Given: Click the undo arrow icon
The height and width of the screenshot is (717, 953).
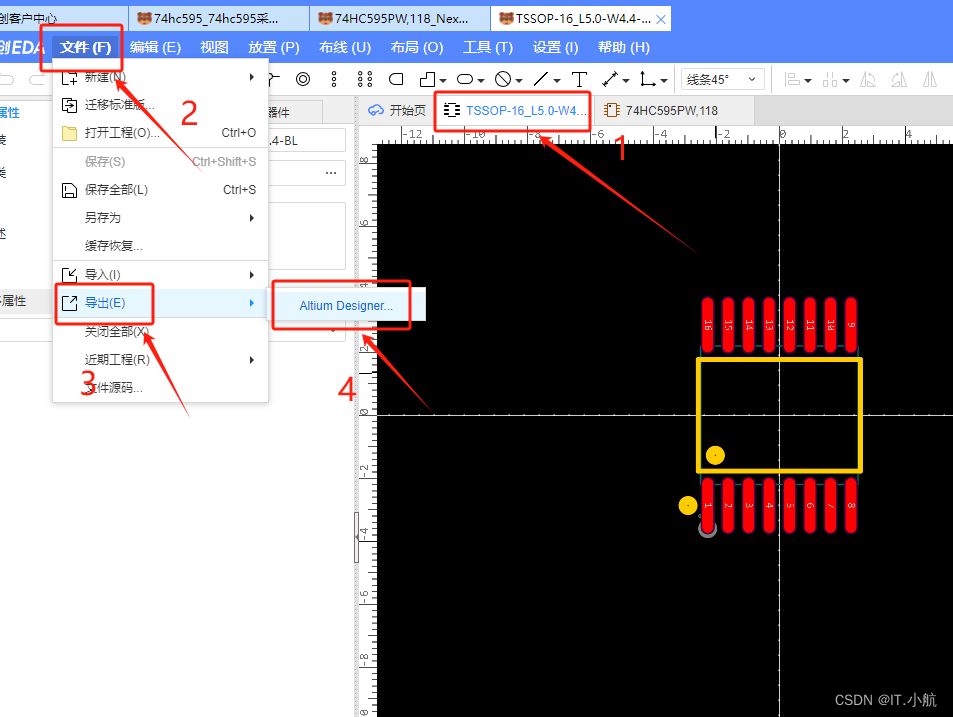Looking at the screenshot, I should click(7, 79).
